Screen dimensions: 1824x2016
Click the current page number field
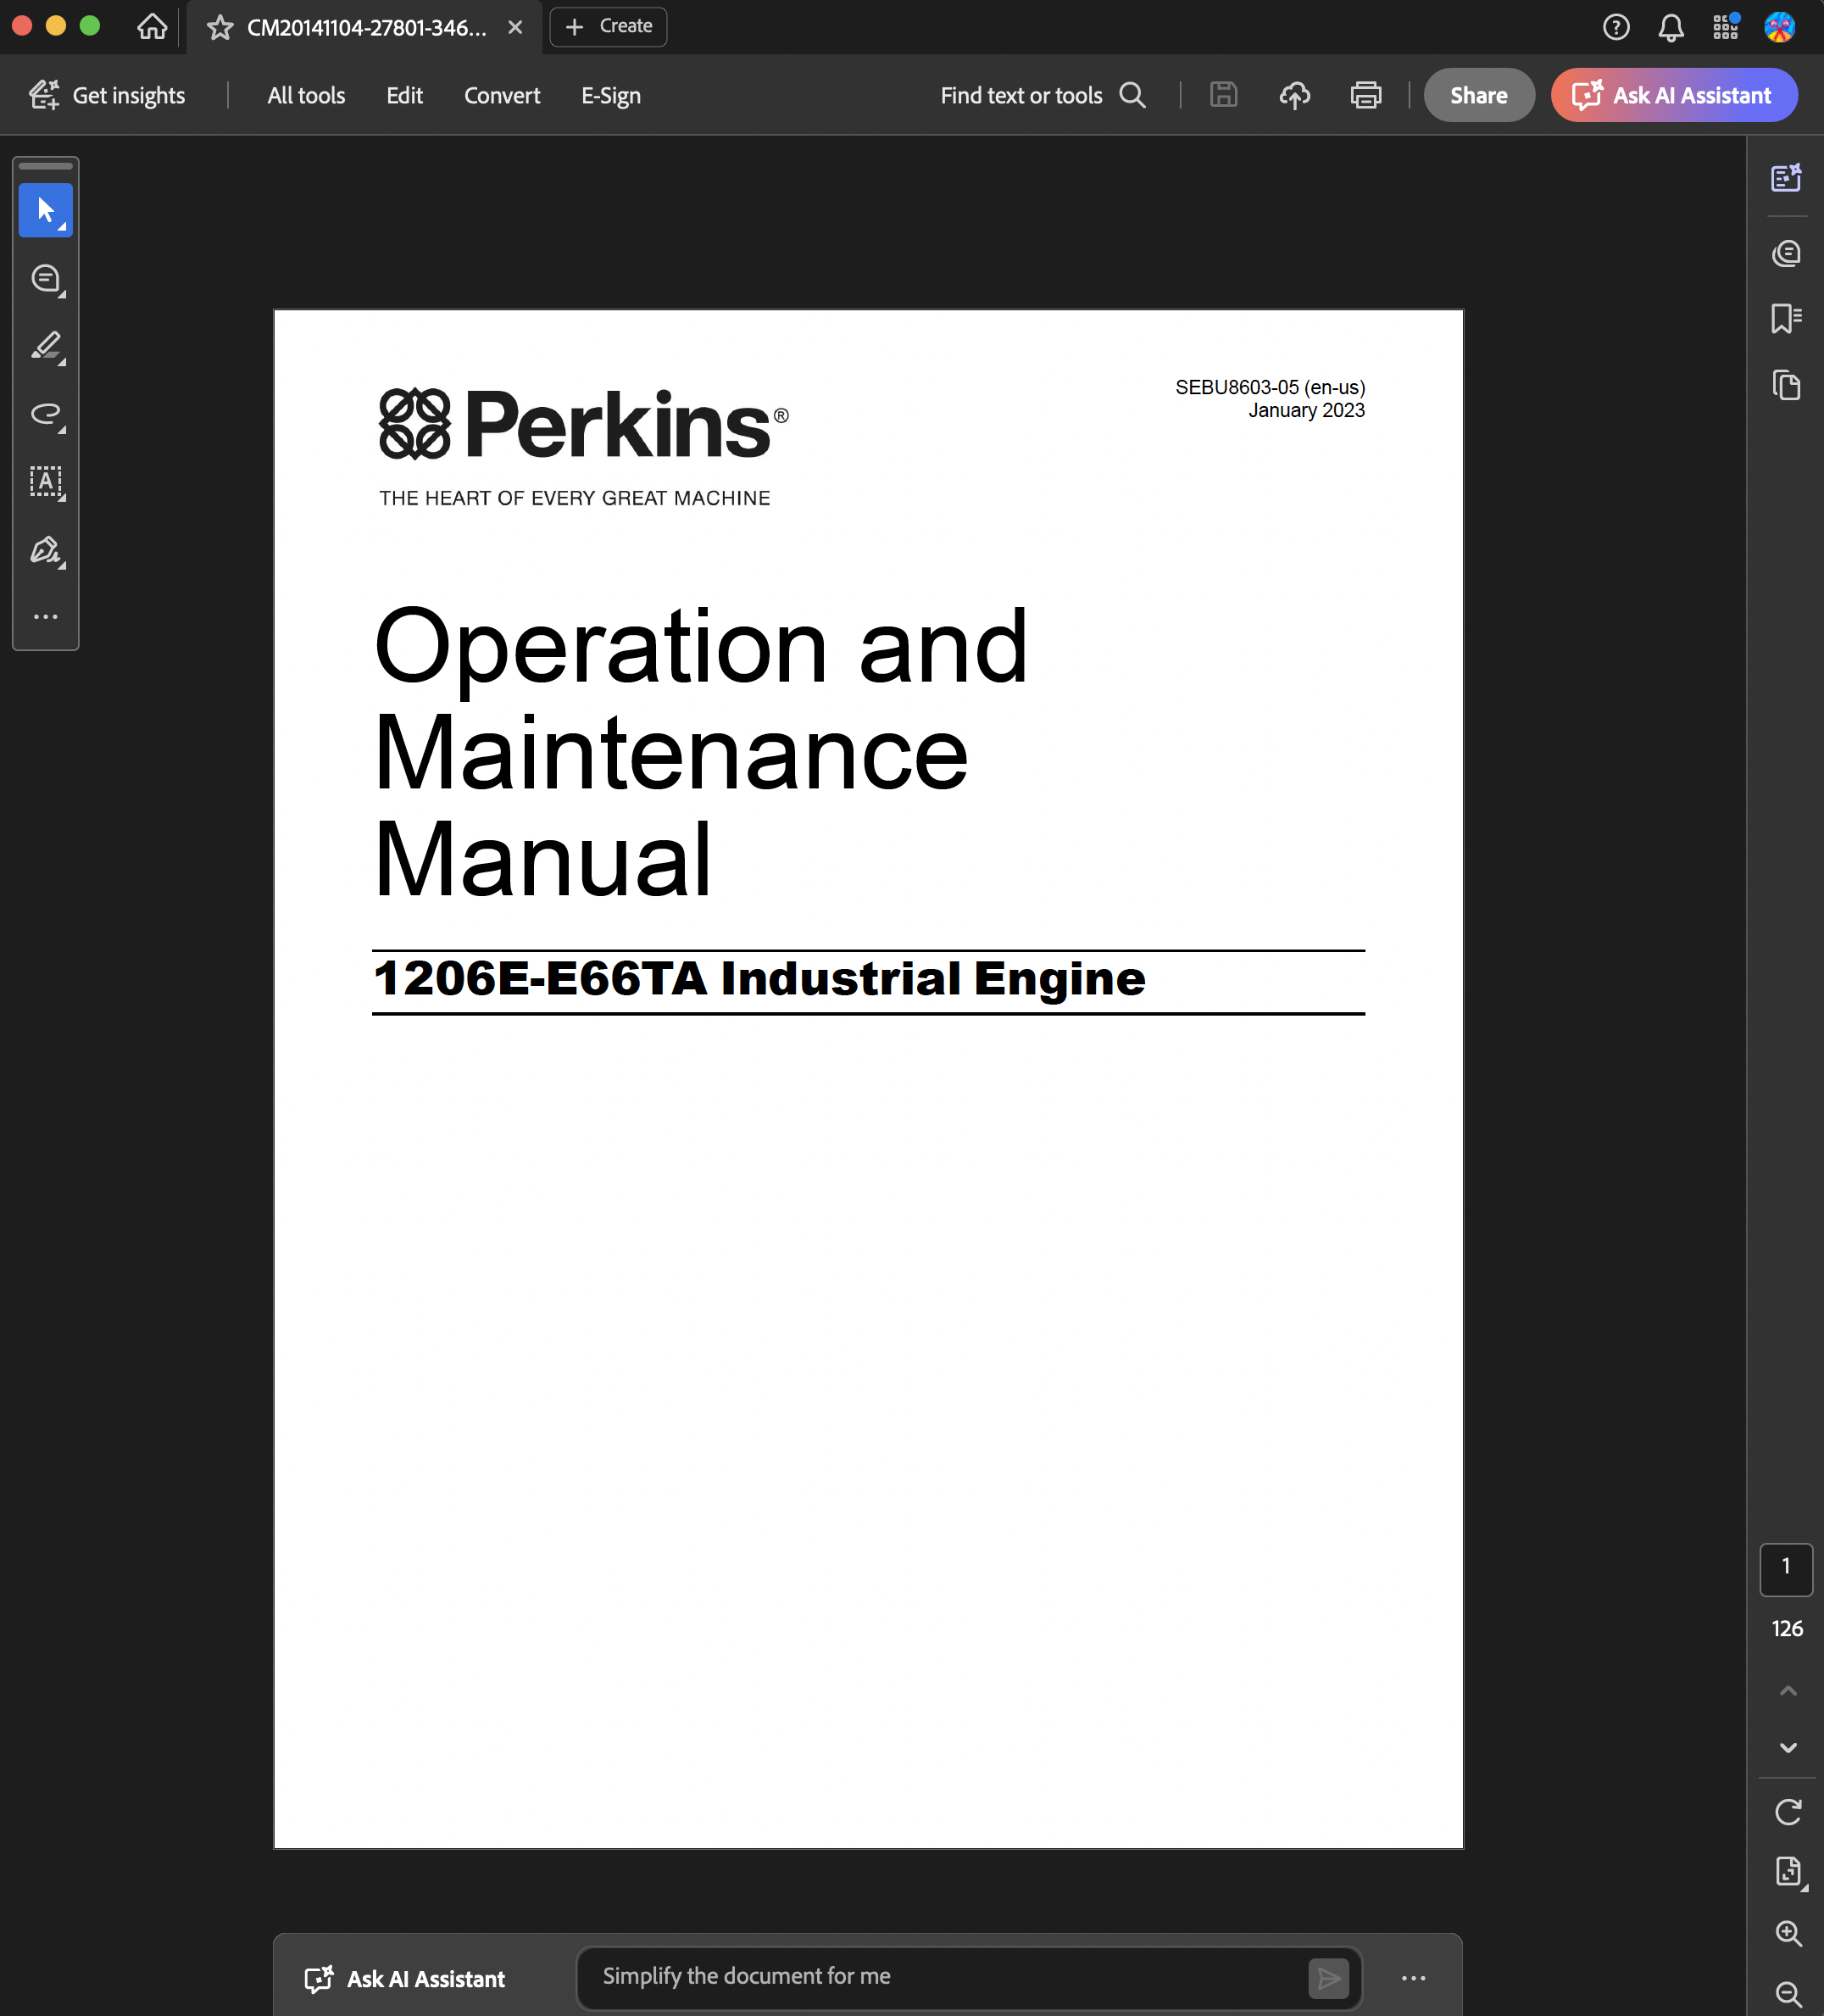(x=1785, y=1567)
